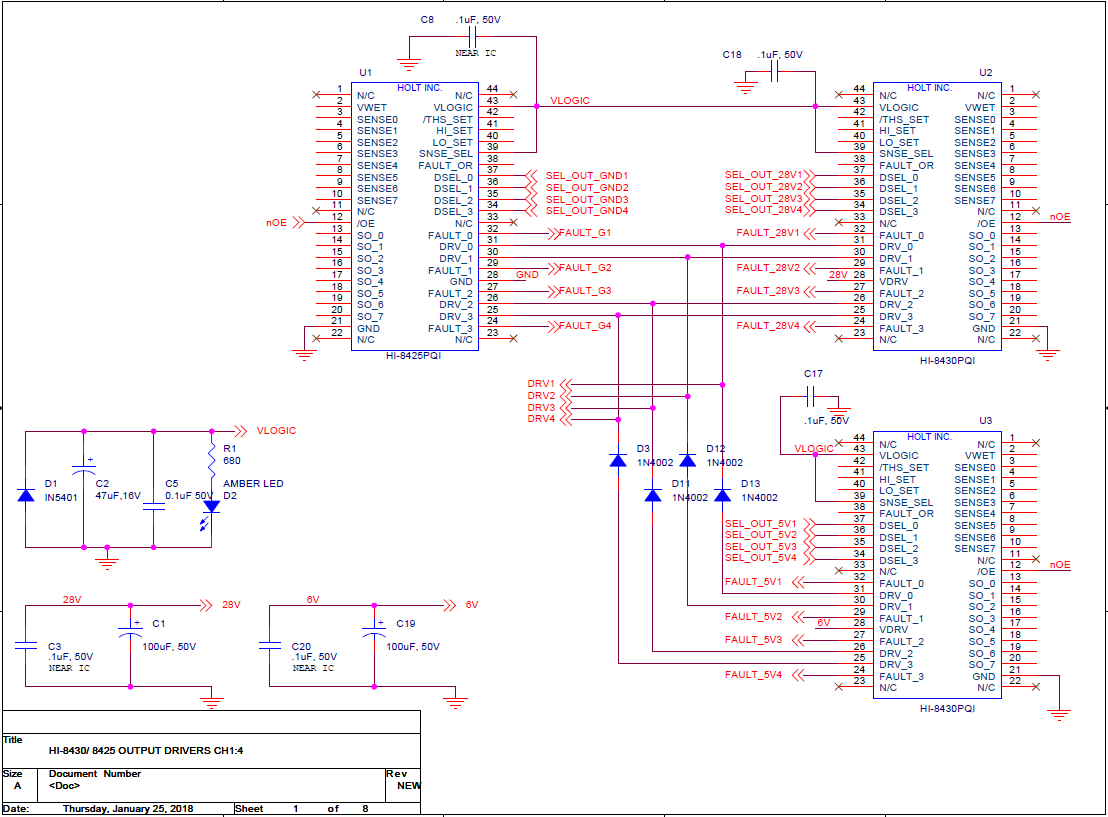Screen dimensions: 1108x817
Task: Select capacitor C3 .1uF symbol
Action: pyautogui.click(x=25, y=645)
